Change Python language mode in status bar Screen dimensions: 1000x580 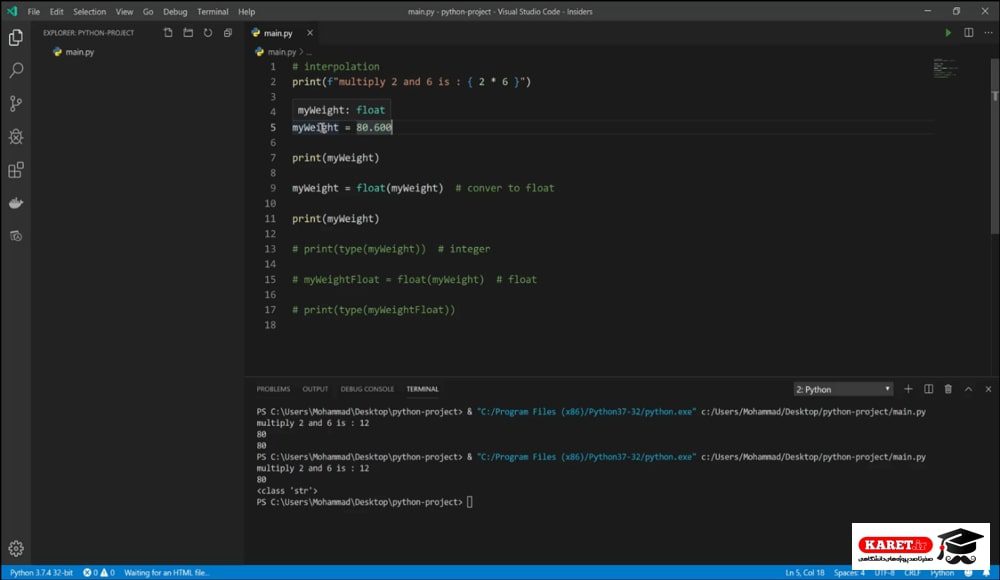point(942,572)
